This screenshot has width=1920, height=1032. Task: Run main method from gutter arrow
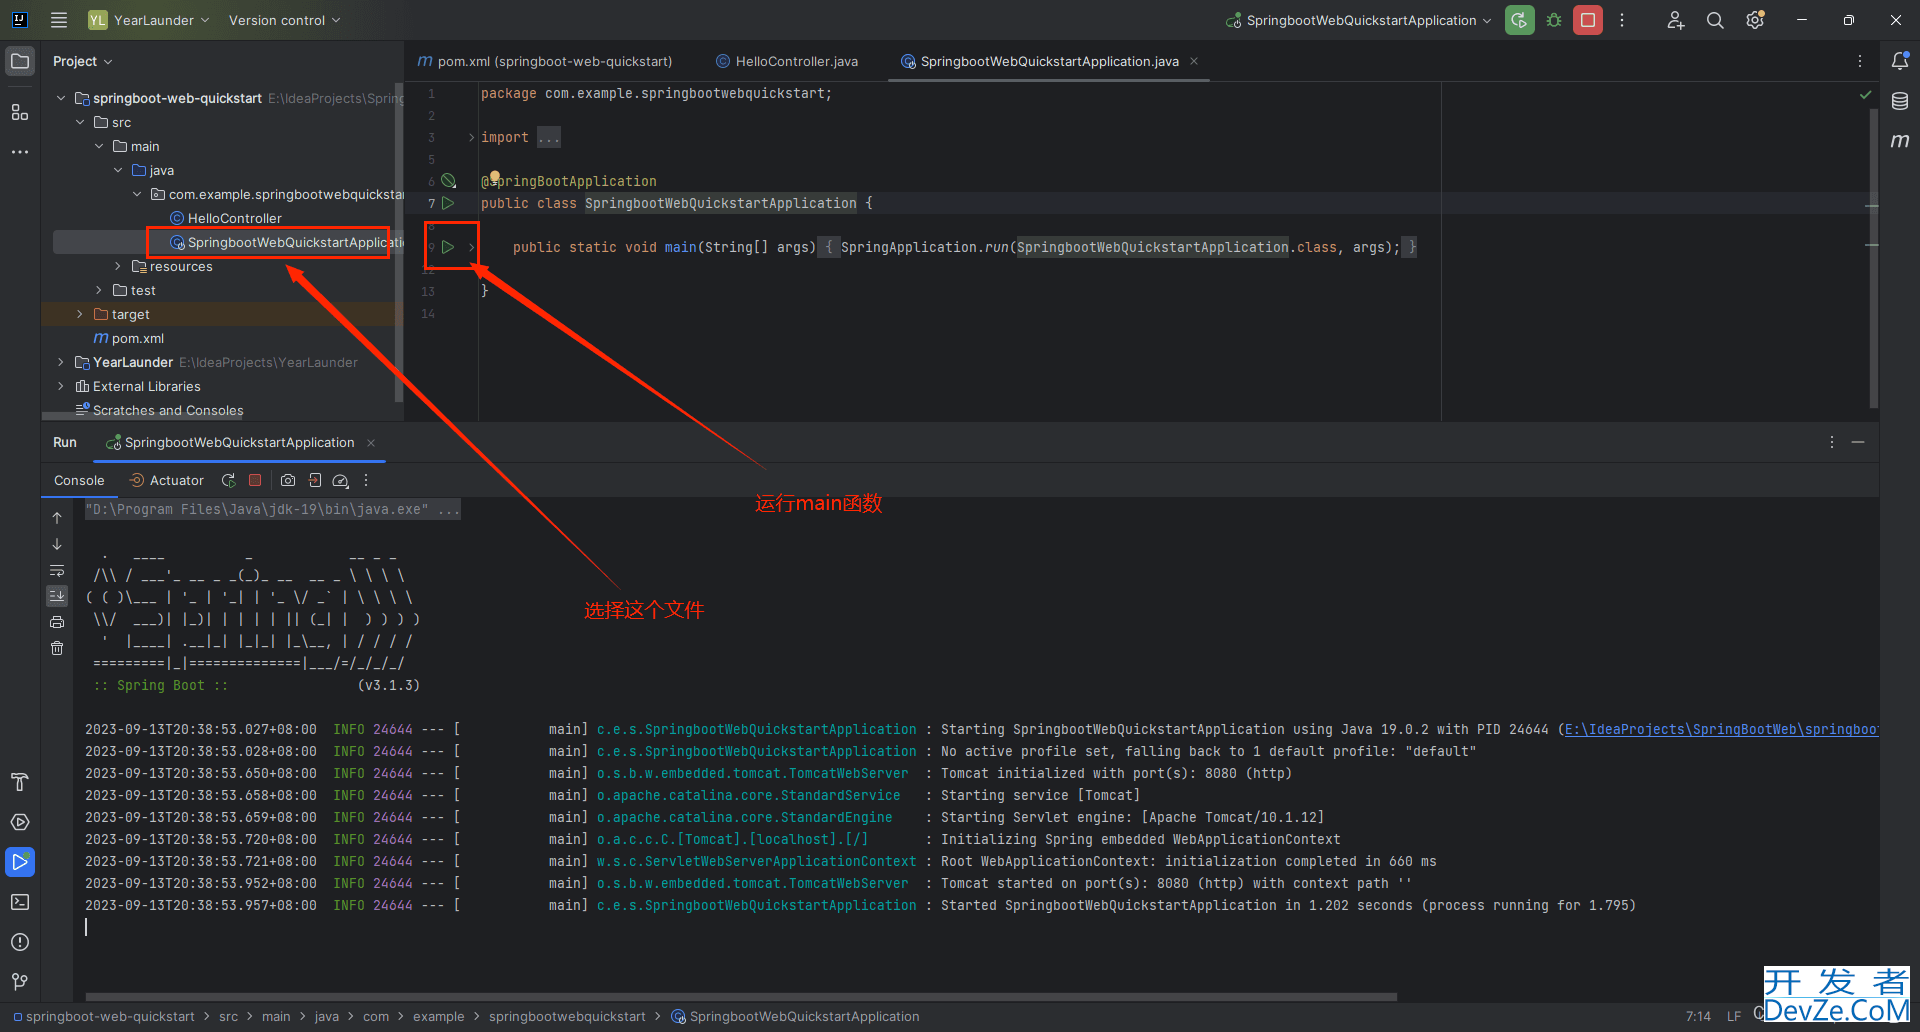(448, 247)
